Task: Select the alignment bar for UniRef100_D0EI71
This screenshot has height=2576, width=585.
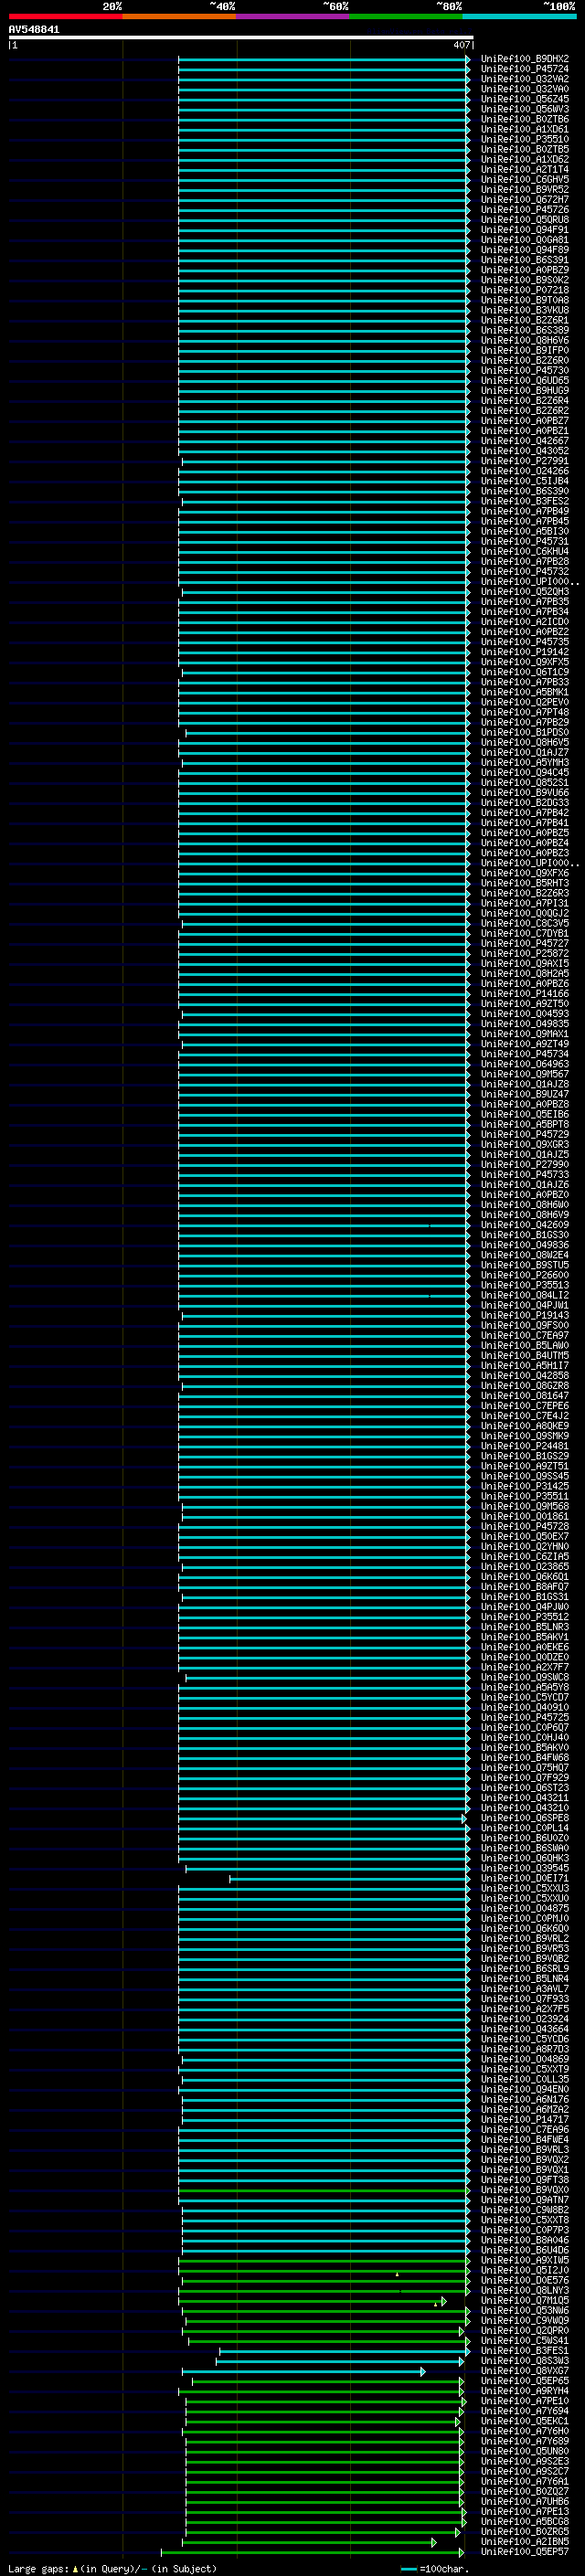Action: (349, 1878)
